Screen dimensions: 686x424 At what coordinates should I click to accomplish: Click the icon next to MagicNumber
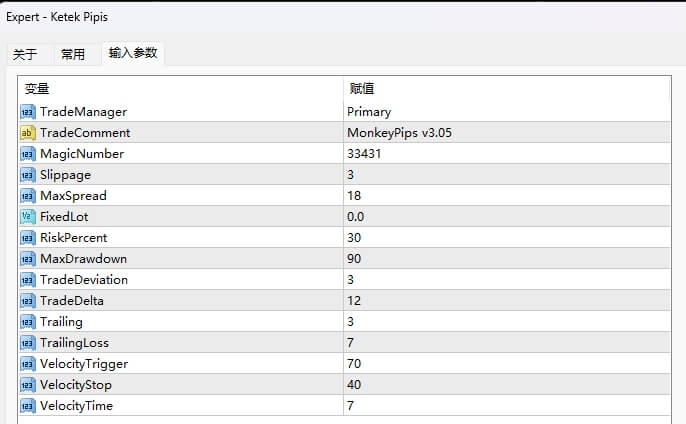coord(27,154)
